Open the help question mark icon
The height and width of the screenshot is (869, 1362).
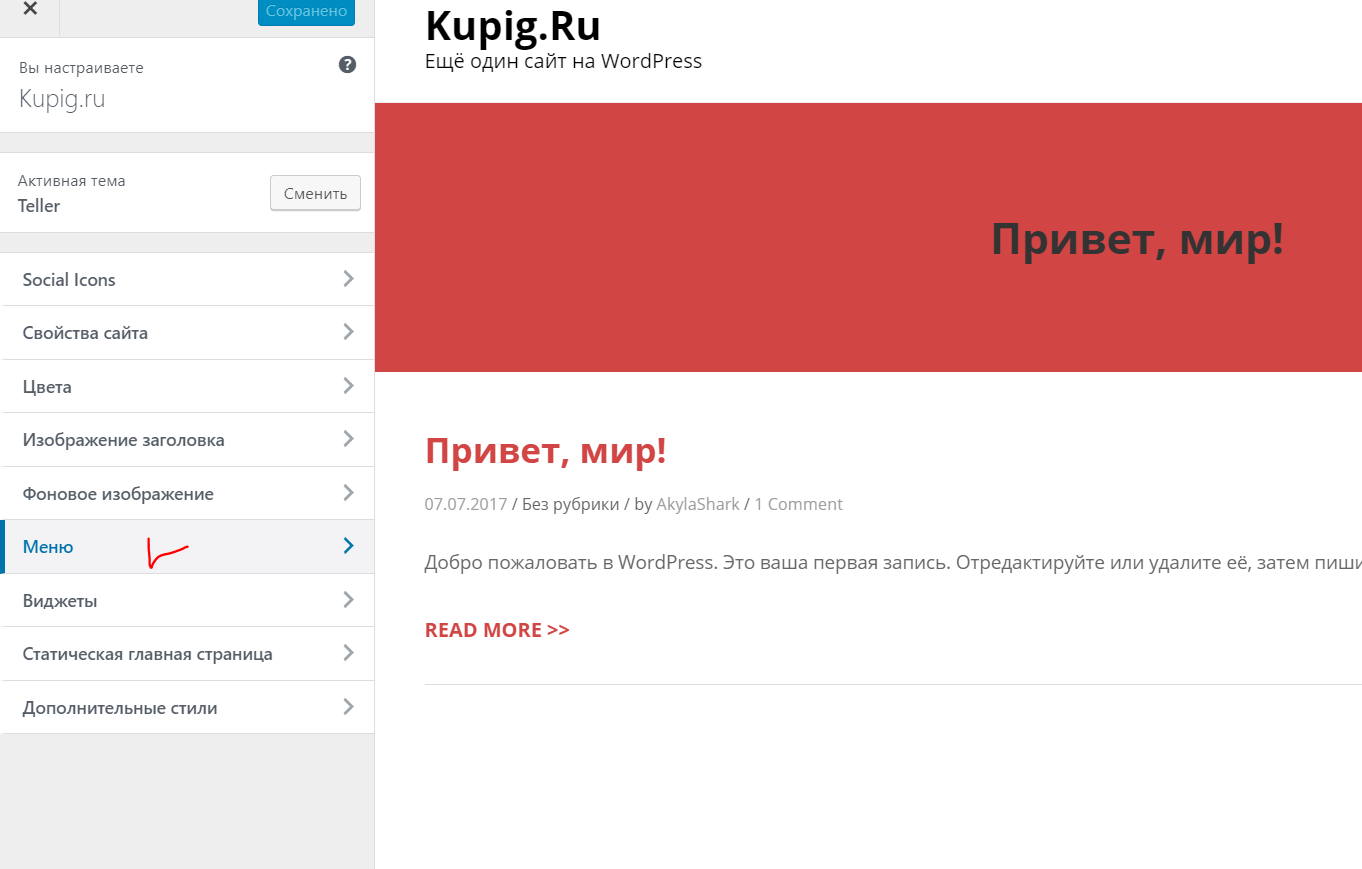tap(347, 65)
